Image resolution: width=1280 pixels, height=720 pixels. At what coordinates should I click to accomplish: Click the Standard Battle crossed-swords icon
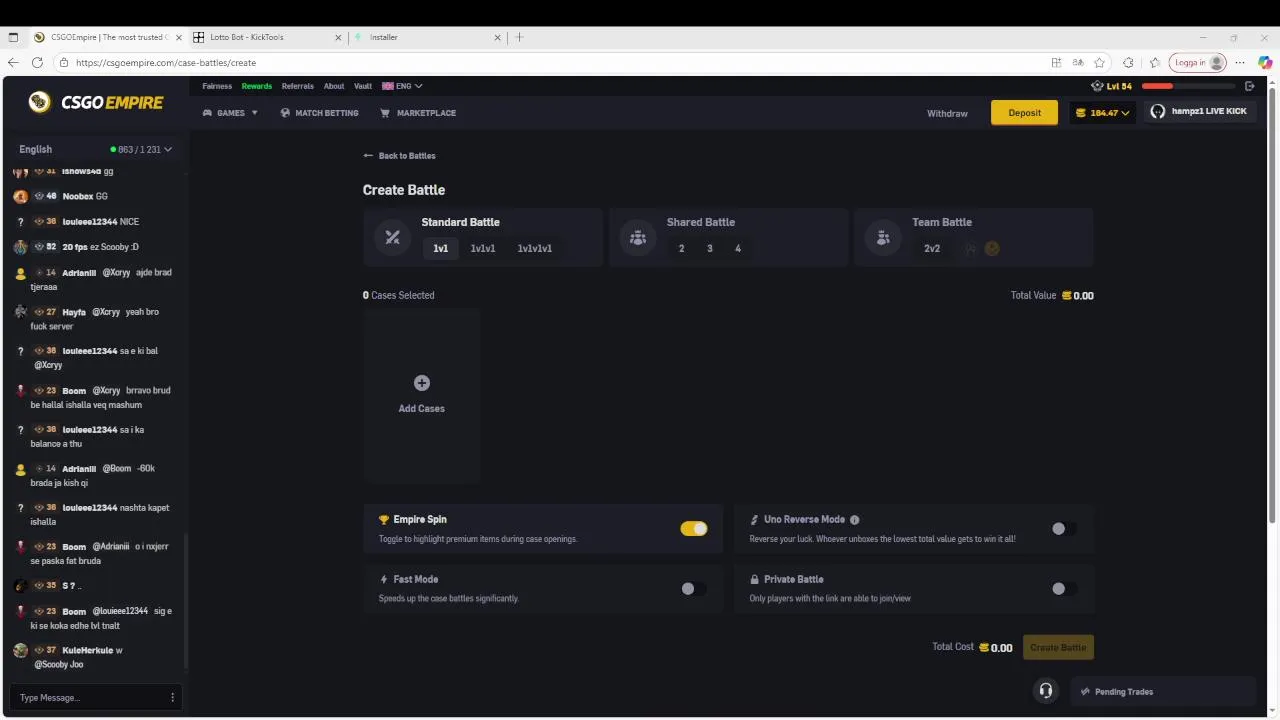[x=392, y=237]
